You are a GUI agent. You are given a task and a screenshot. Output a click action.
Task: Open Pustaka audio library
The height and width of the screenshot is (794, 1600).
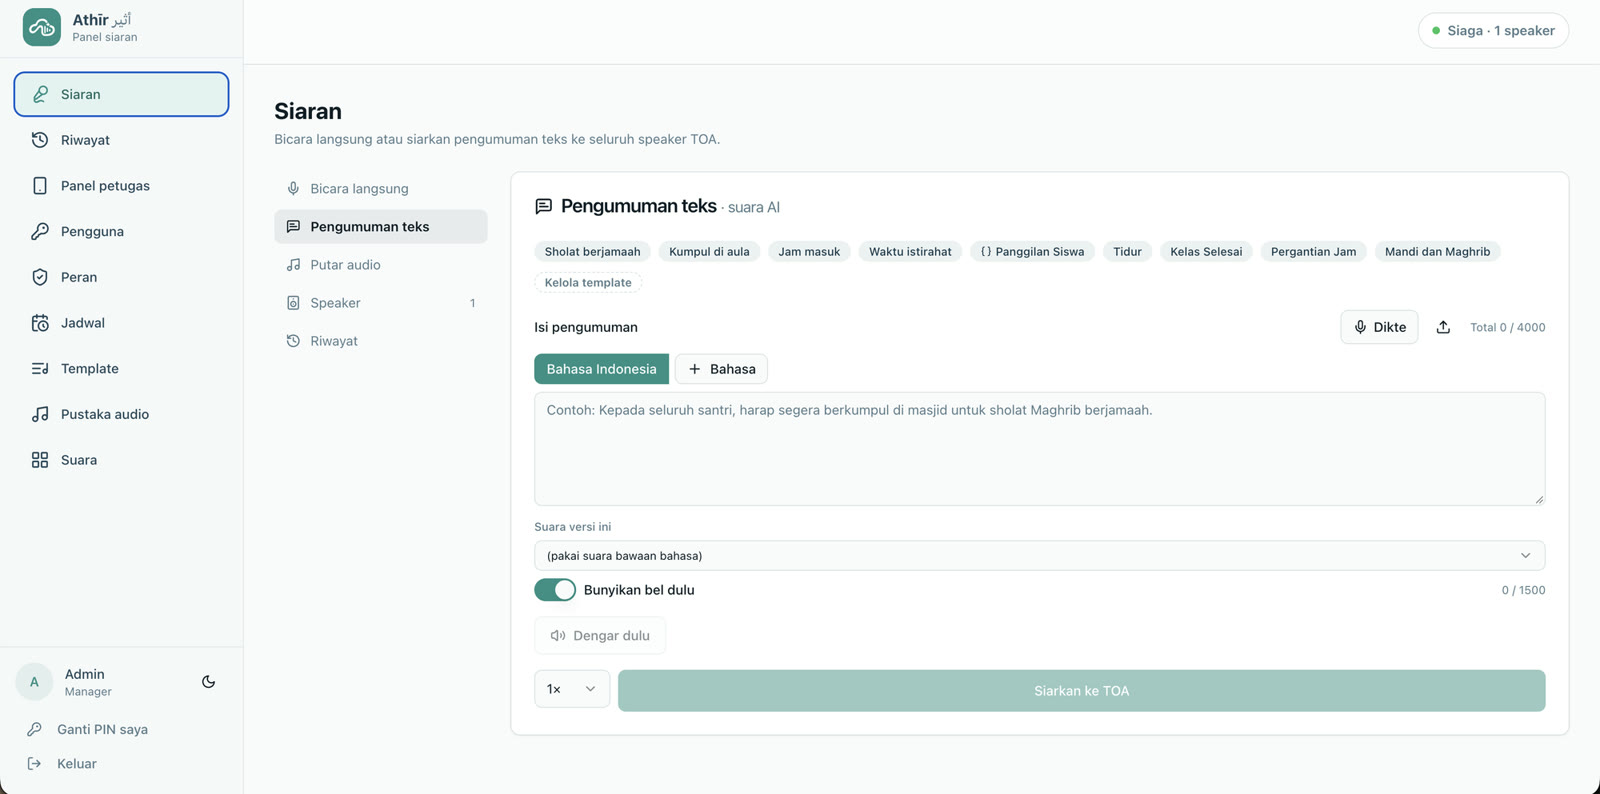[121, 414]
